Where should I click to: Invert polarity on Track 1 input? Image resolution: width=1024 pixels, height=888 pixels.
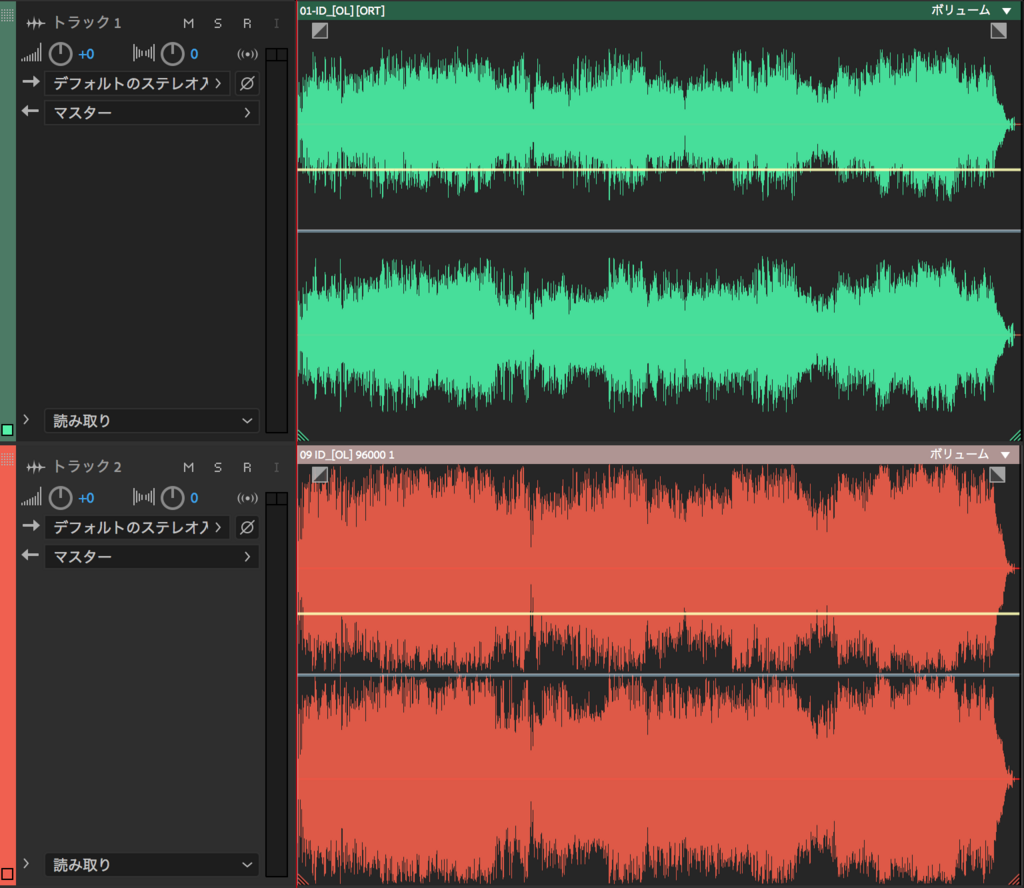247,84
